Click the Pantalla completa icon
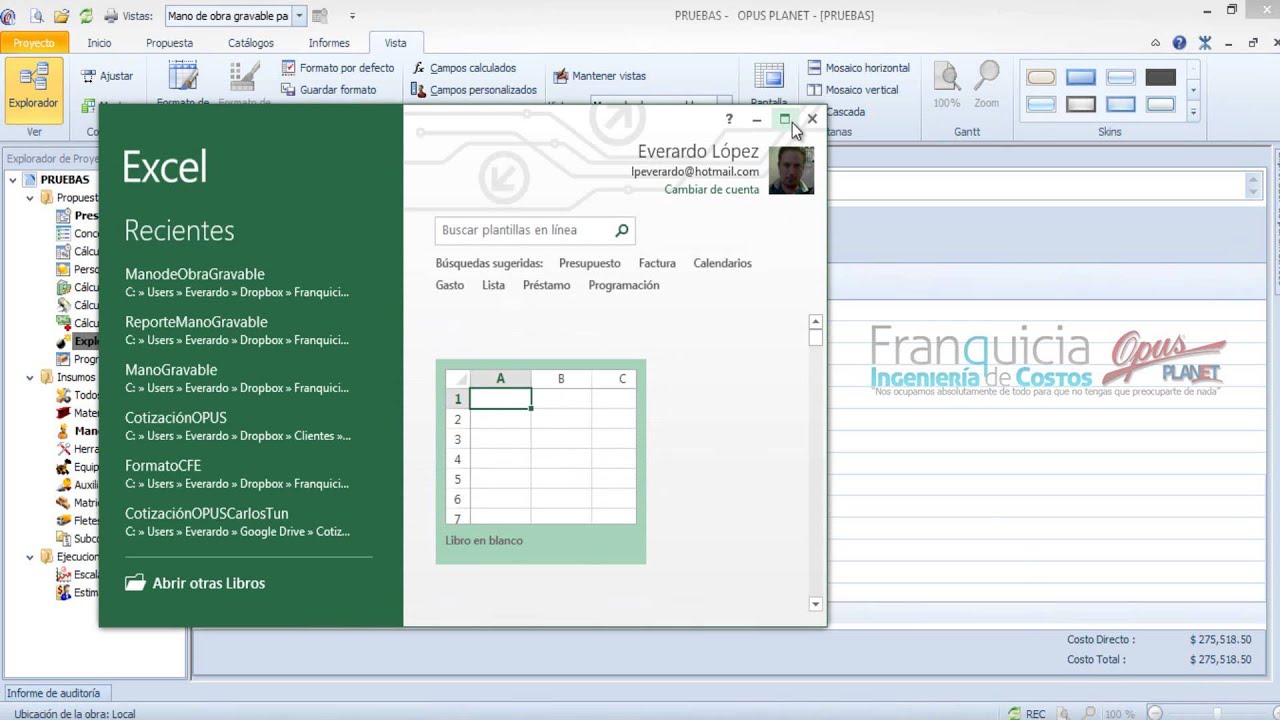Image resolution: width=1280 pixels, height=720 pixels. click(769, 78)
